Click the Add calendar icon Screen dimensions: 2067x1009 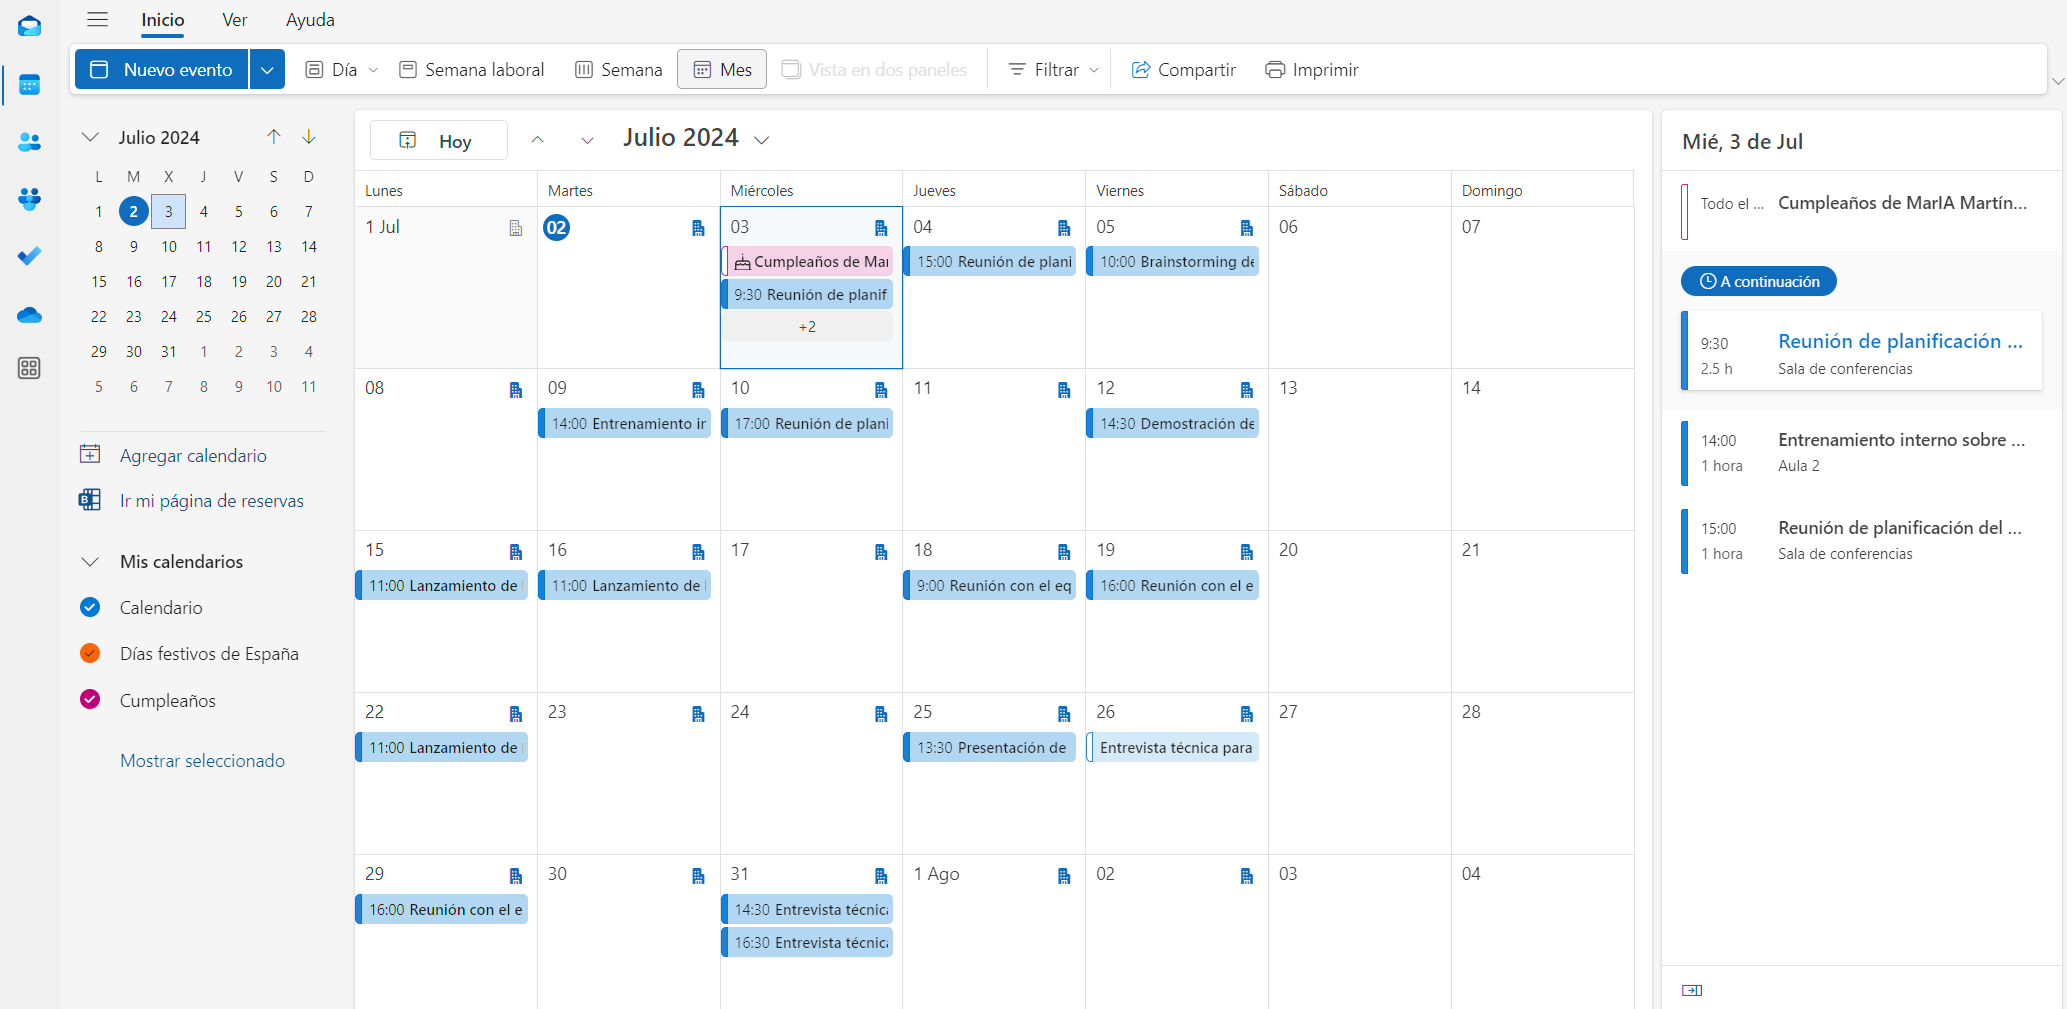coord(90,455)
